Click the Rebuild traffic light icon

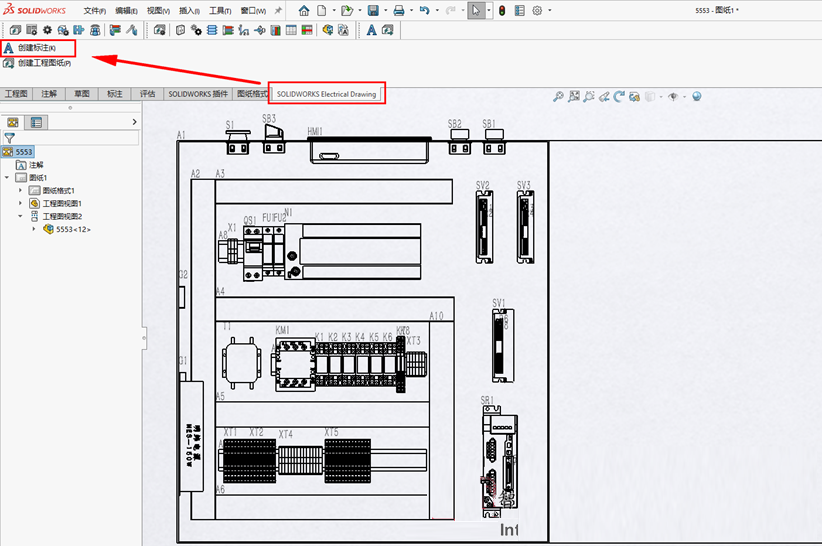(x=501, y=10)
